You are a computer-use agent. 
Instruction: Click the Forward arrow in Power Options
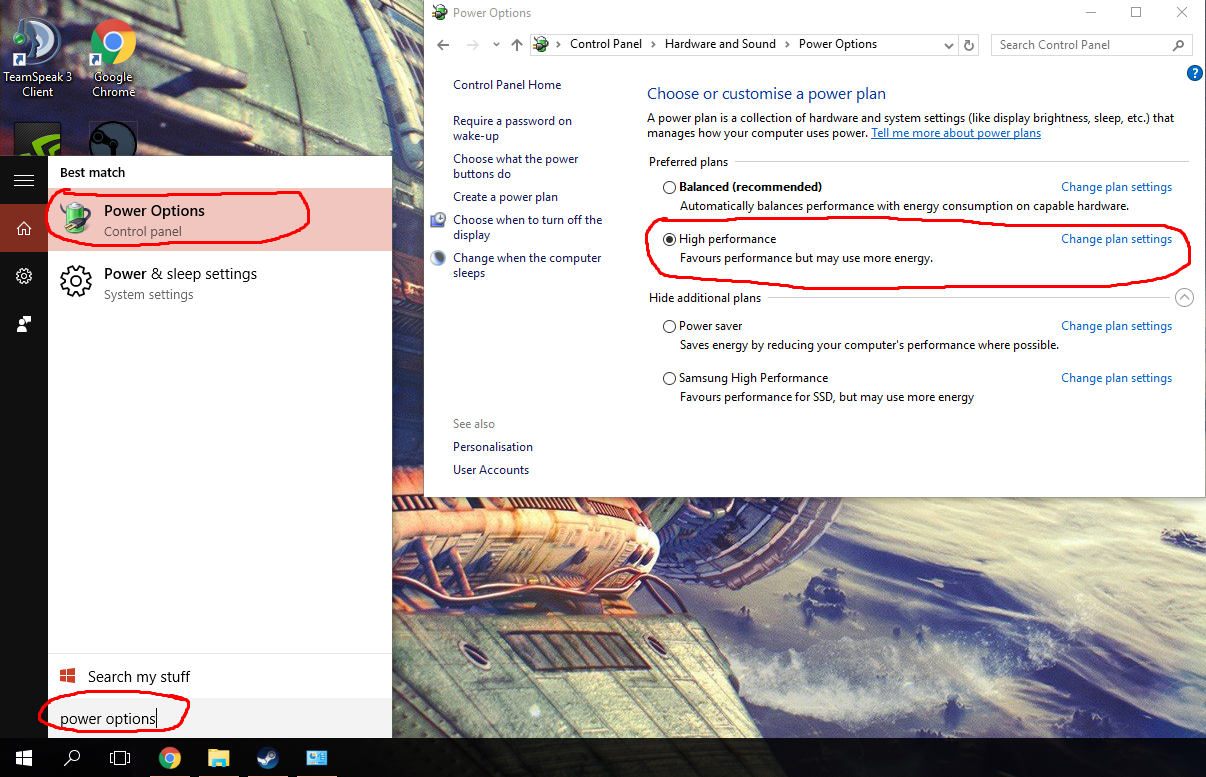[x=473, y=45]
